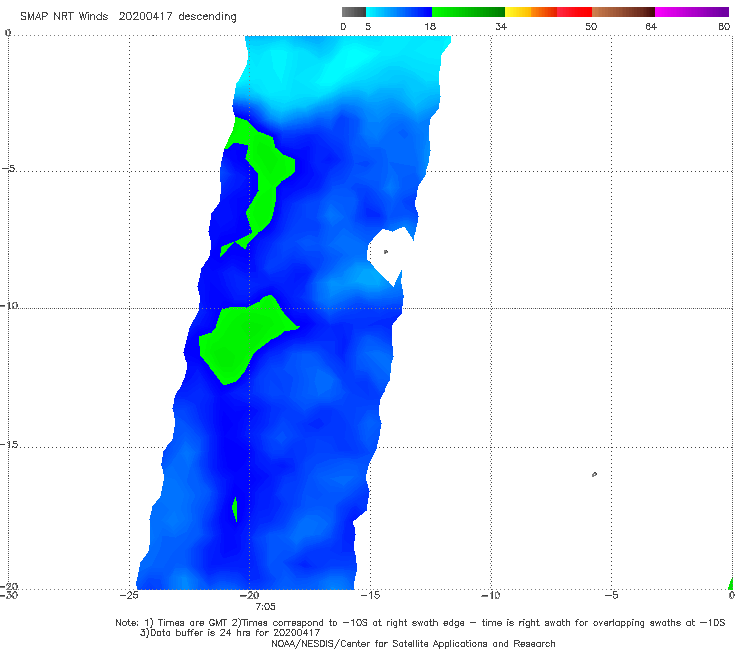Viewport: 740px width, 650px height.
Task: Click the gray segment of the color bar
Action: tap(354, 12)
